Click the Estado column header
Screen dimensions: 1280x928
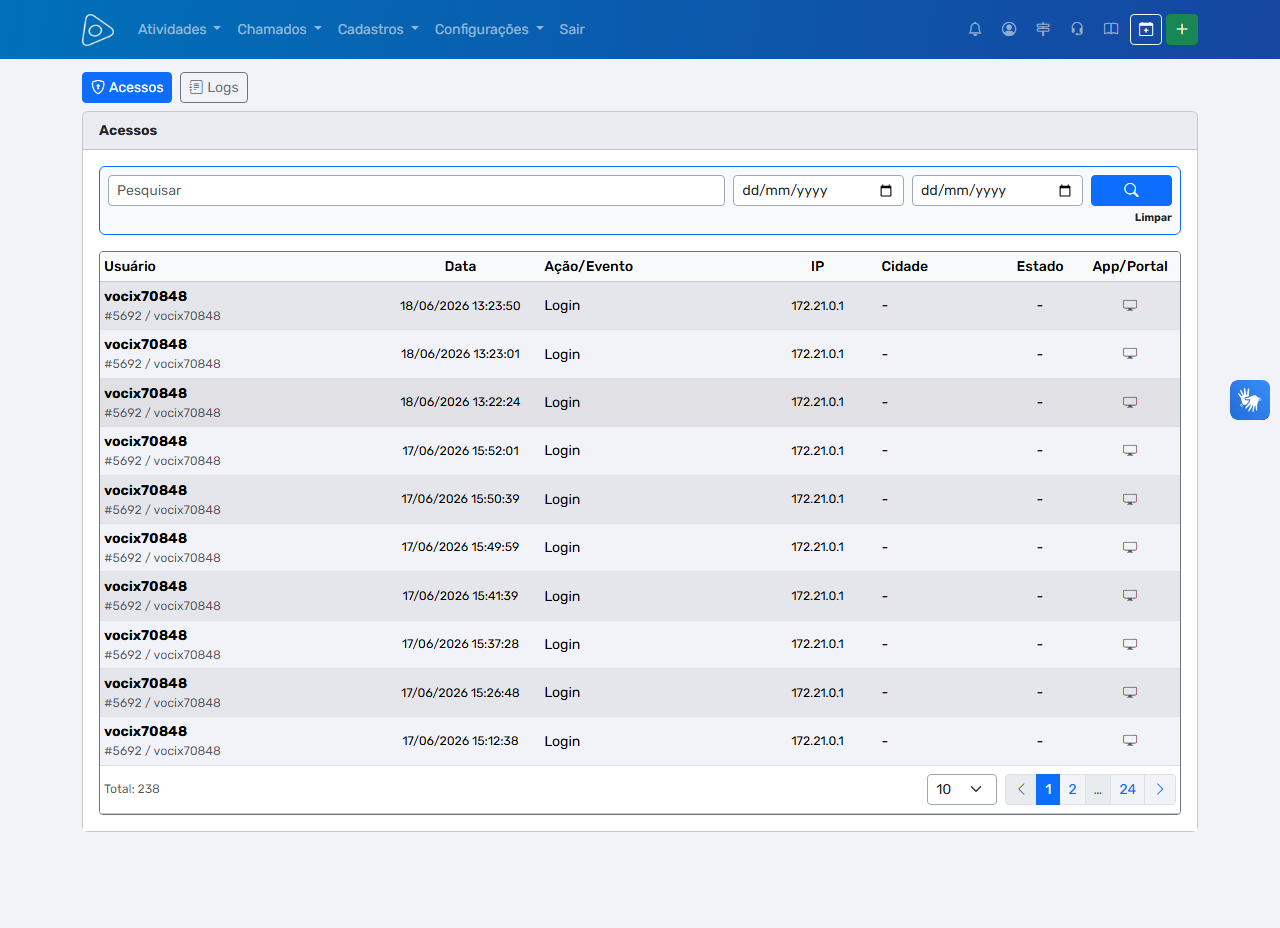click(1040, 266)
